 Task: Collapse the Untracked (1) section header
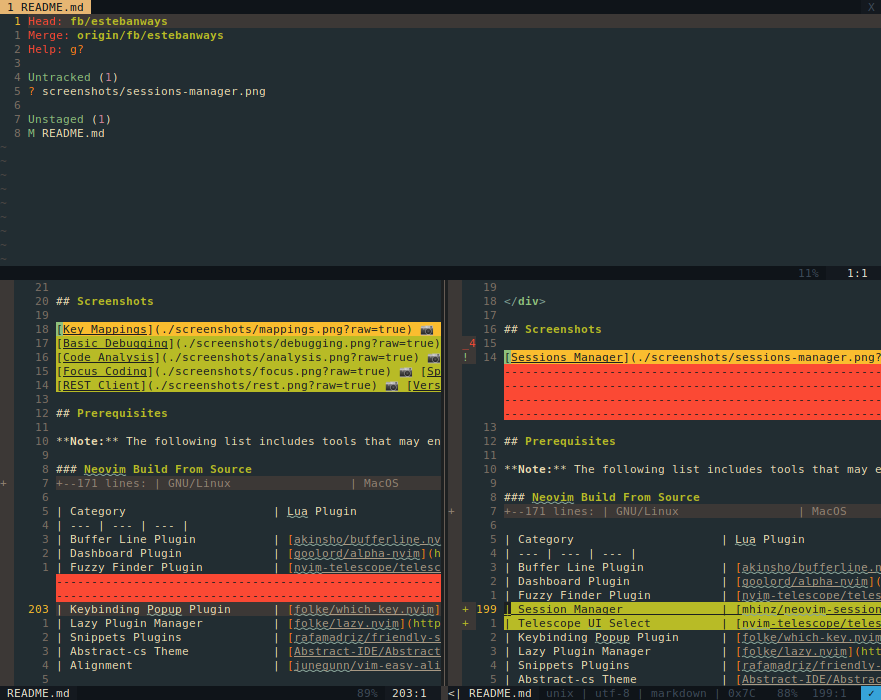tap(73, 77)
